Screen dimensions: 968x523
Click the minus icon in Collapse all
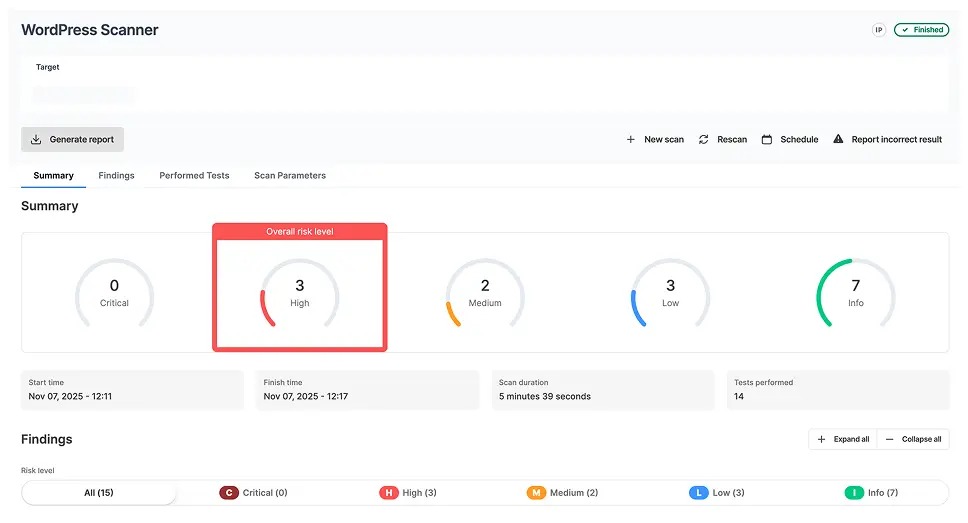890,440
